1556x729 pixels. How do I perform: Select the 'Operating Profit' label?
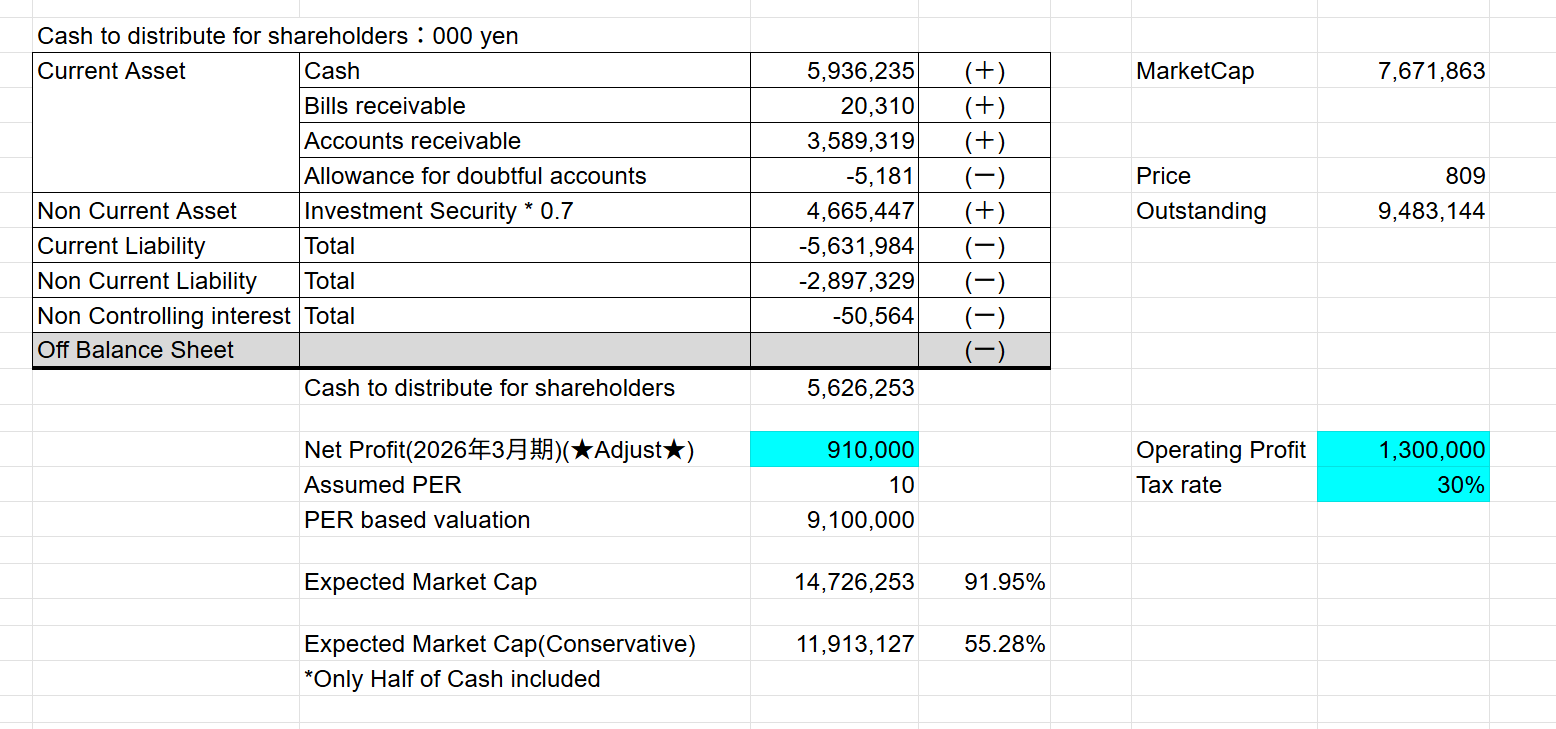(x=1221, y=451)
